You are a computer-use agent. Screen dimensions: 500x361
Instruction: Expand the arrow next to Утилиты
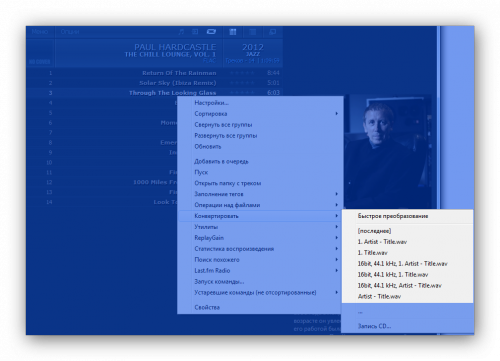tap(337, 227)
